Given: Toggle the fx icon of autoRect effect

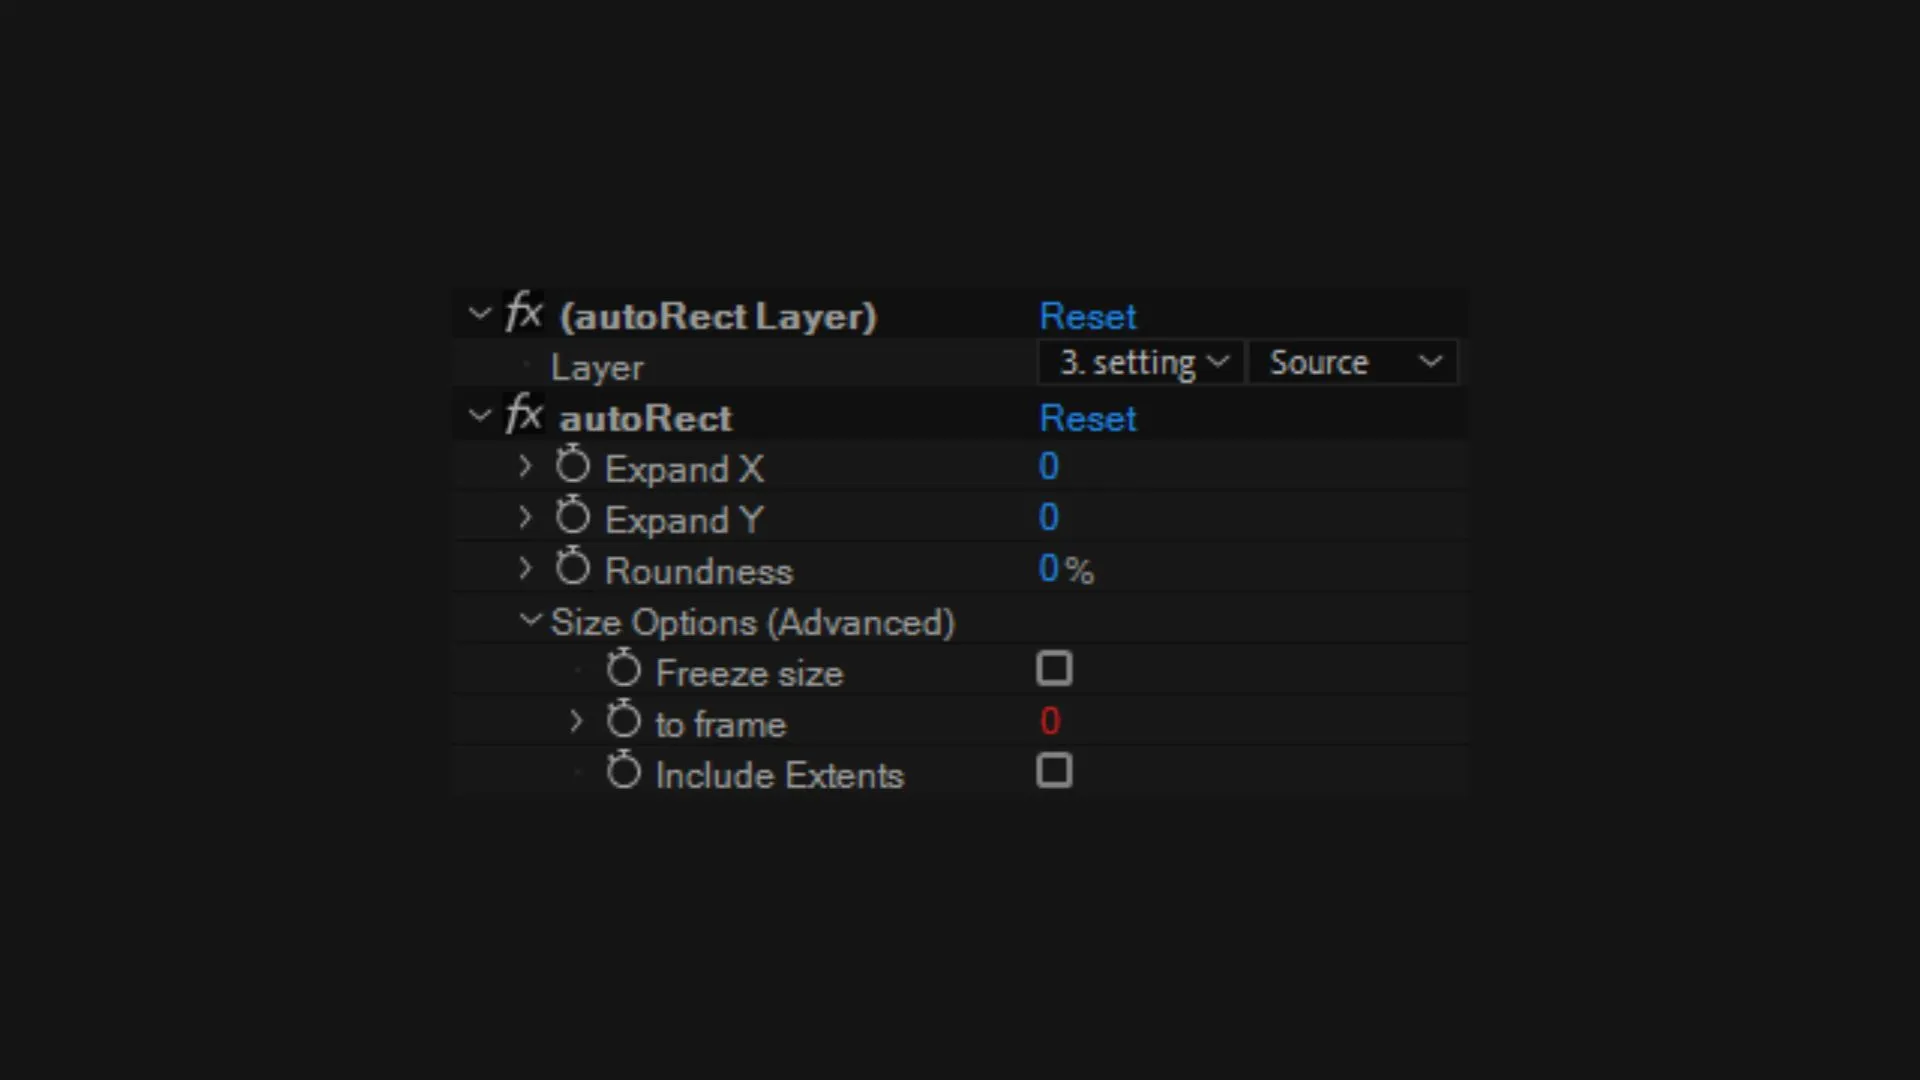Looking at the screenshot, I should click(x=524, y=415).
